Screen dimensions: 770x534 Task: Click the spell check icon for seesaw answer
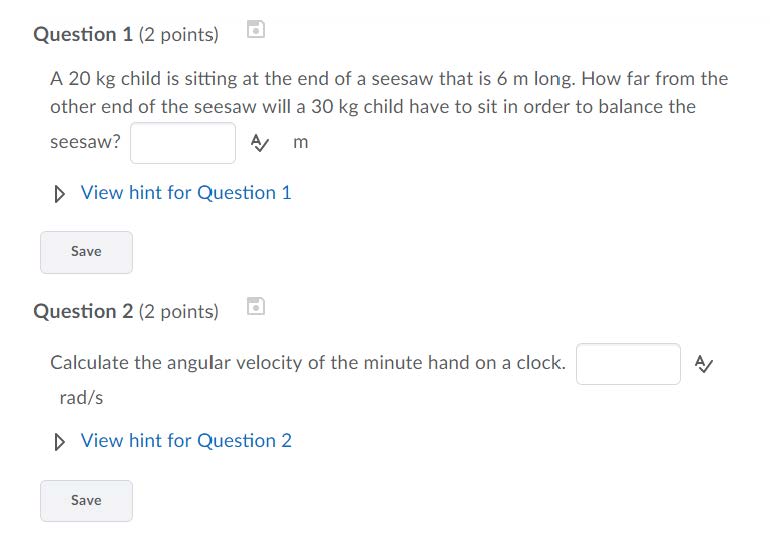click(x=259, y=143)
